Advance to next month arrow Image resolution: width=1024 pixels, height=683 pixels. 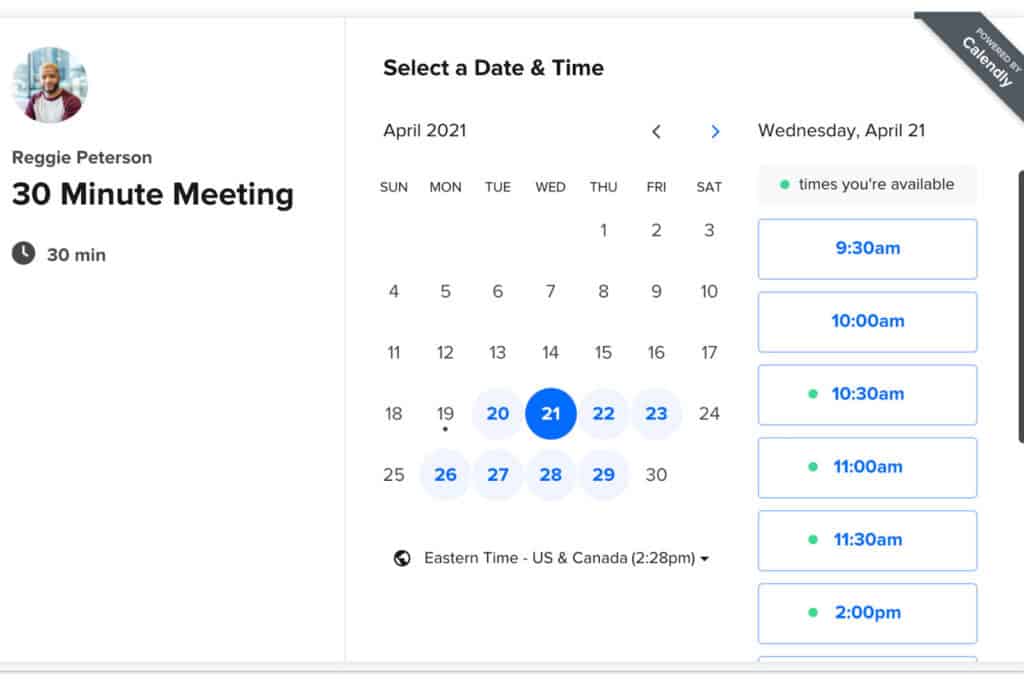pyautogui.click(x=714, y=131)
